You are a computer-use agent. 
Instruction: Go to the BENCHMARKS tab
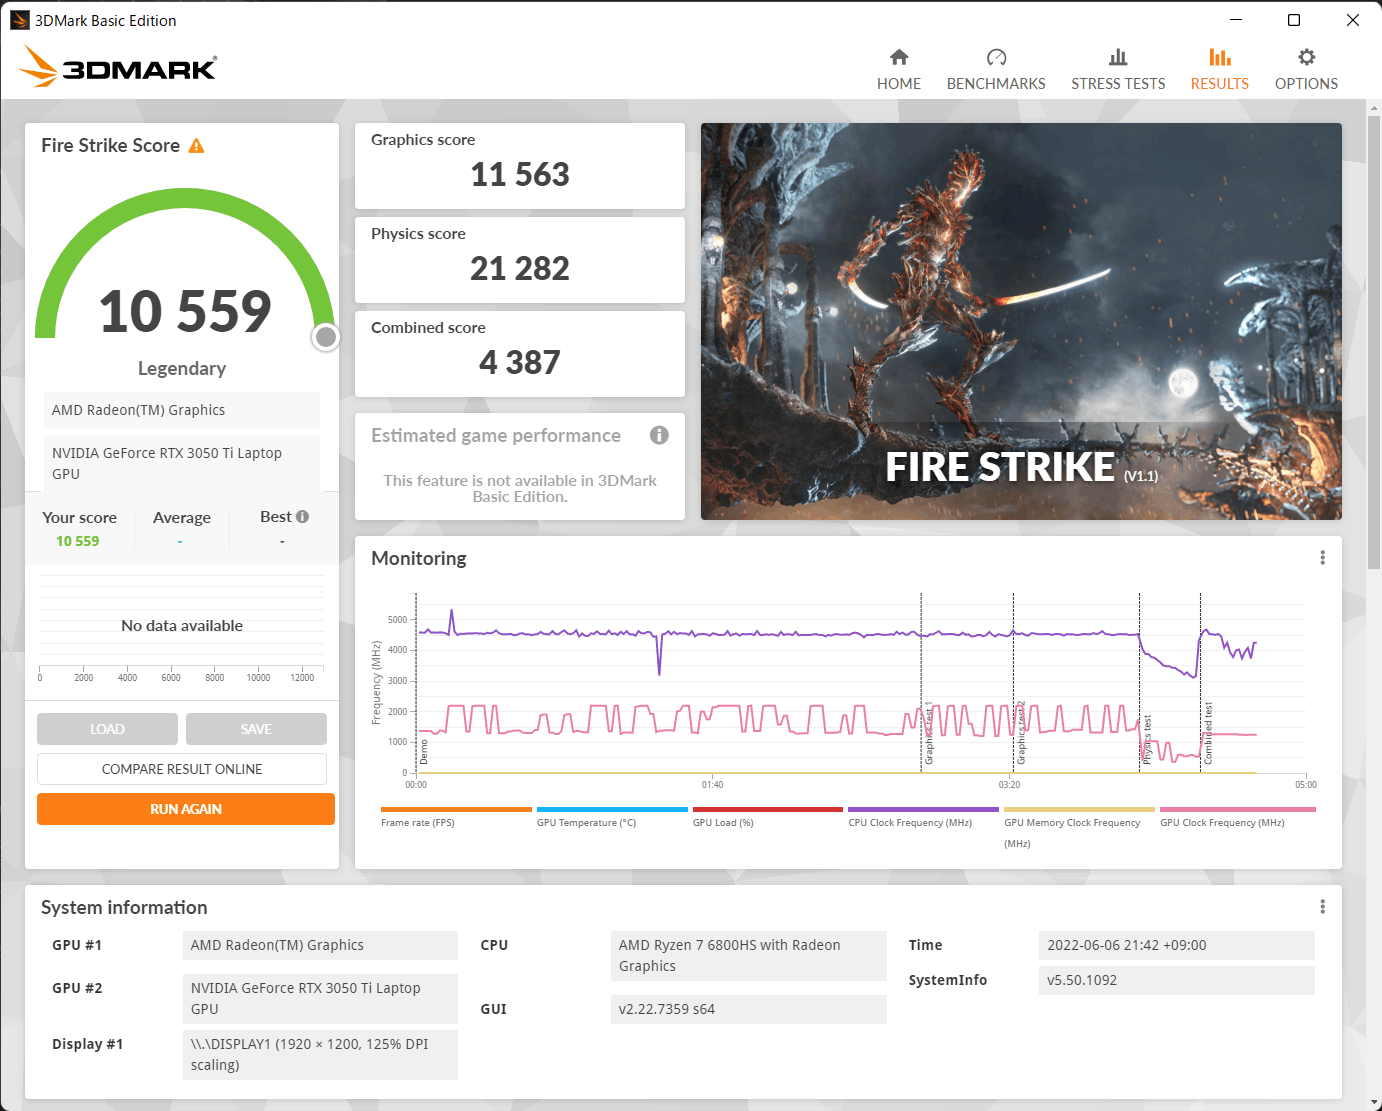(x=996, y=70)
